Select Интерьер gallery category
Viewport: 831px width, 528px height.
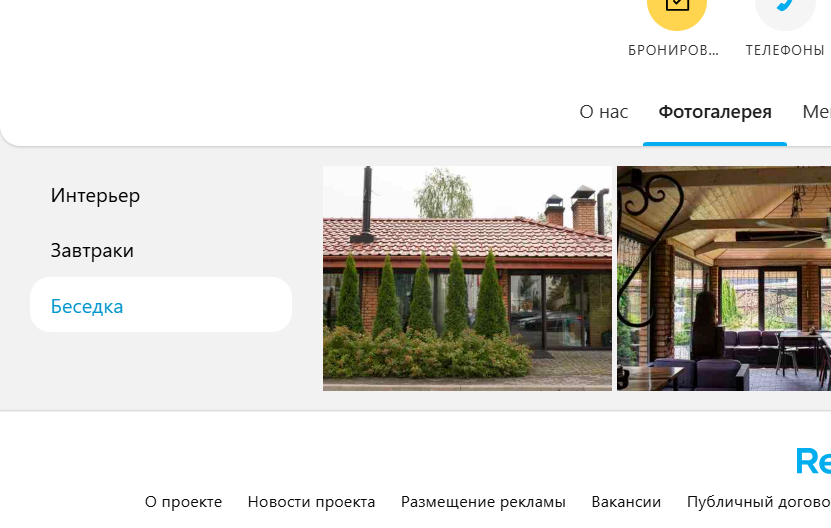(95, 196)
